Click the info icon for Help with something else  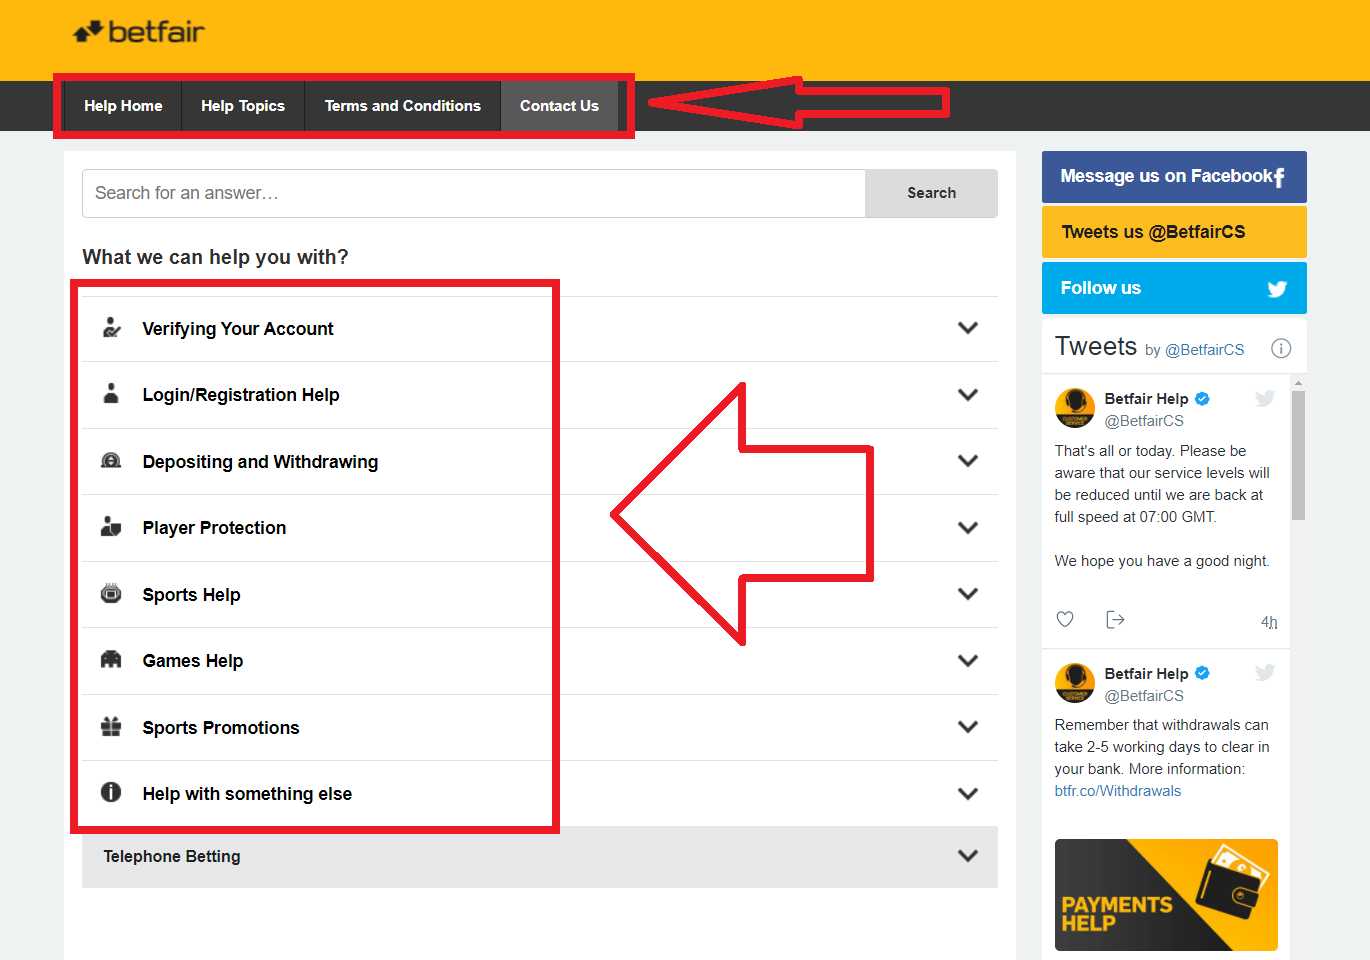[x=111, y=793]
